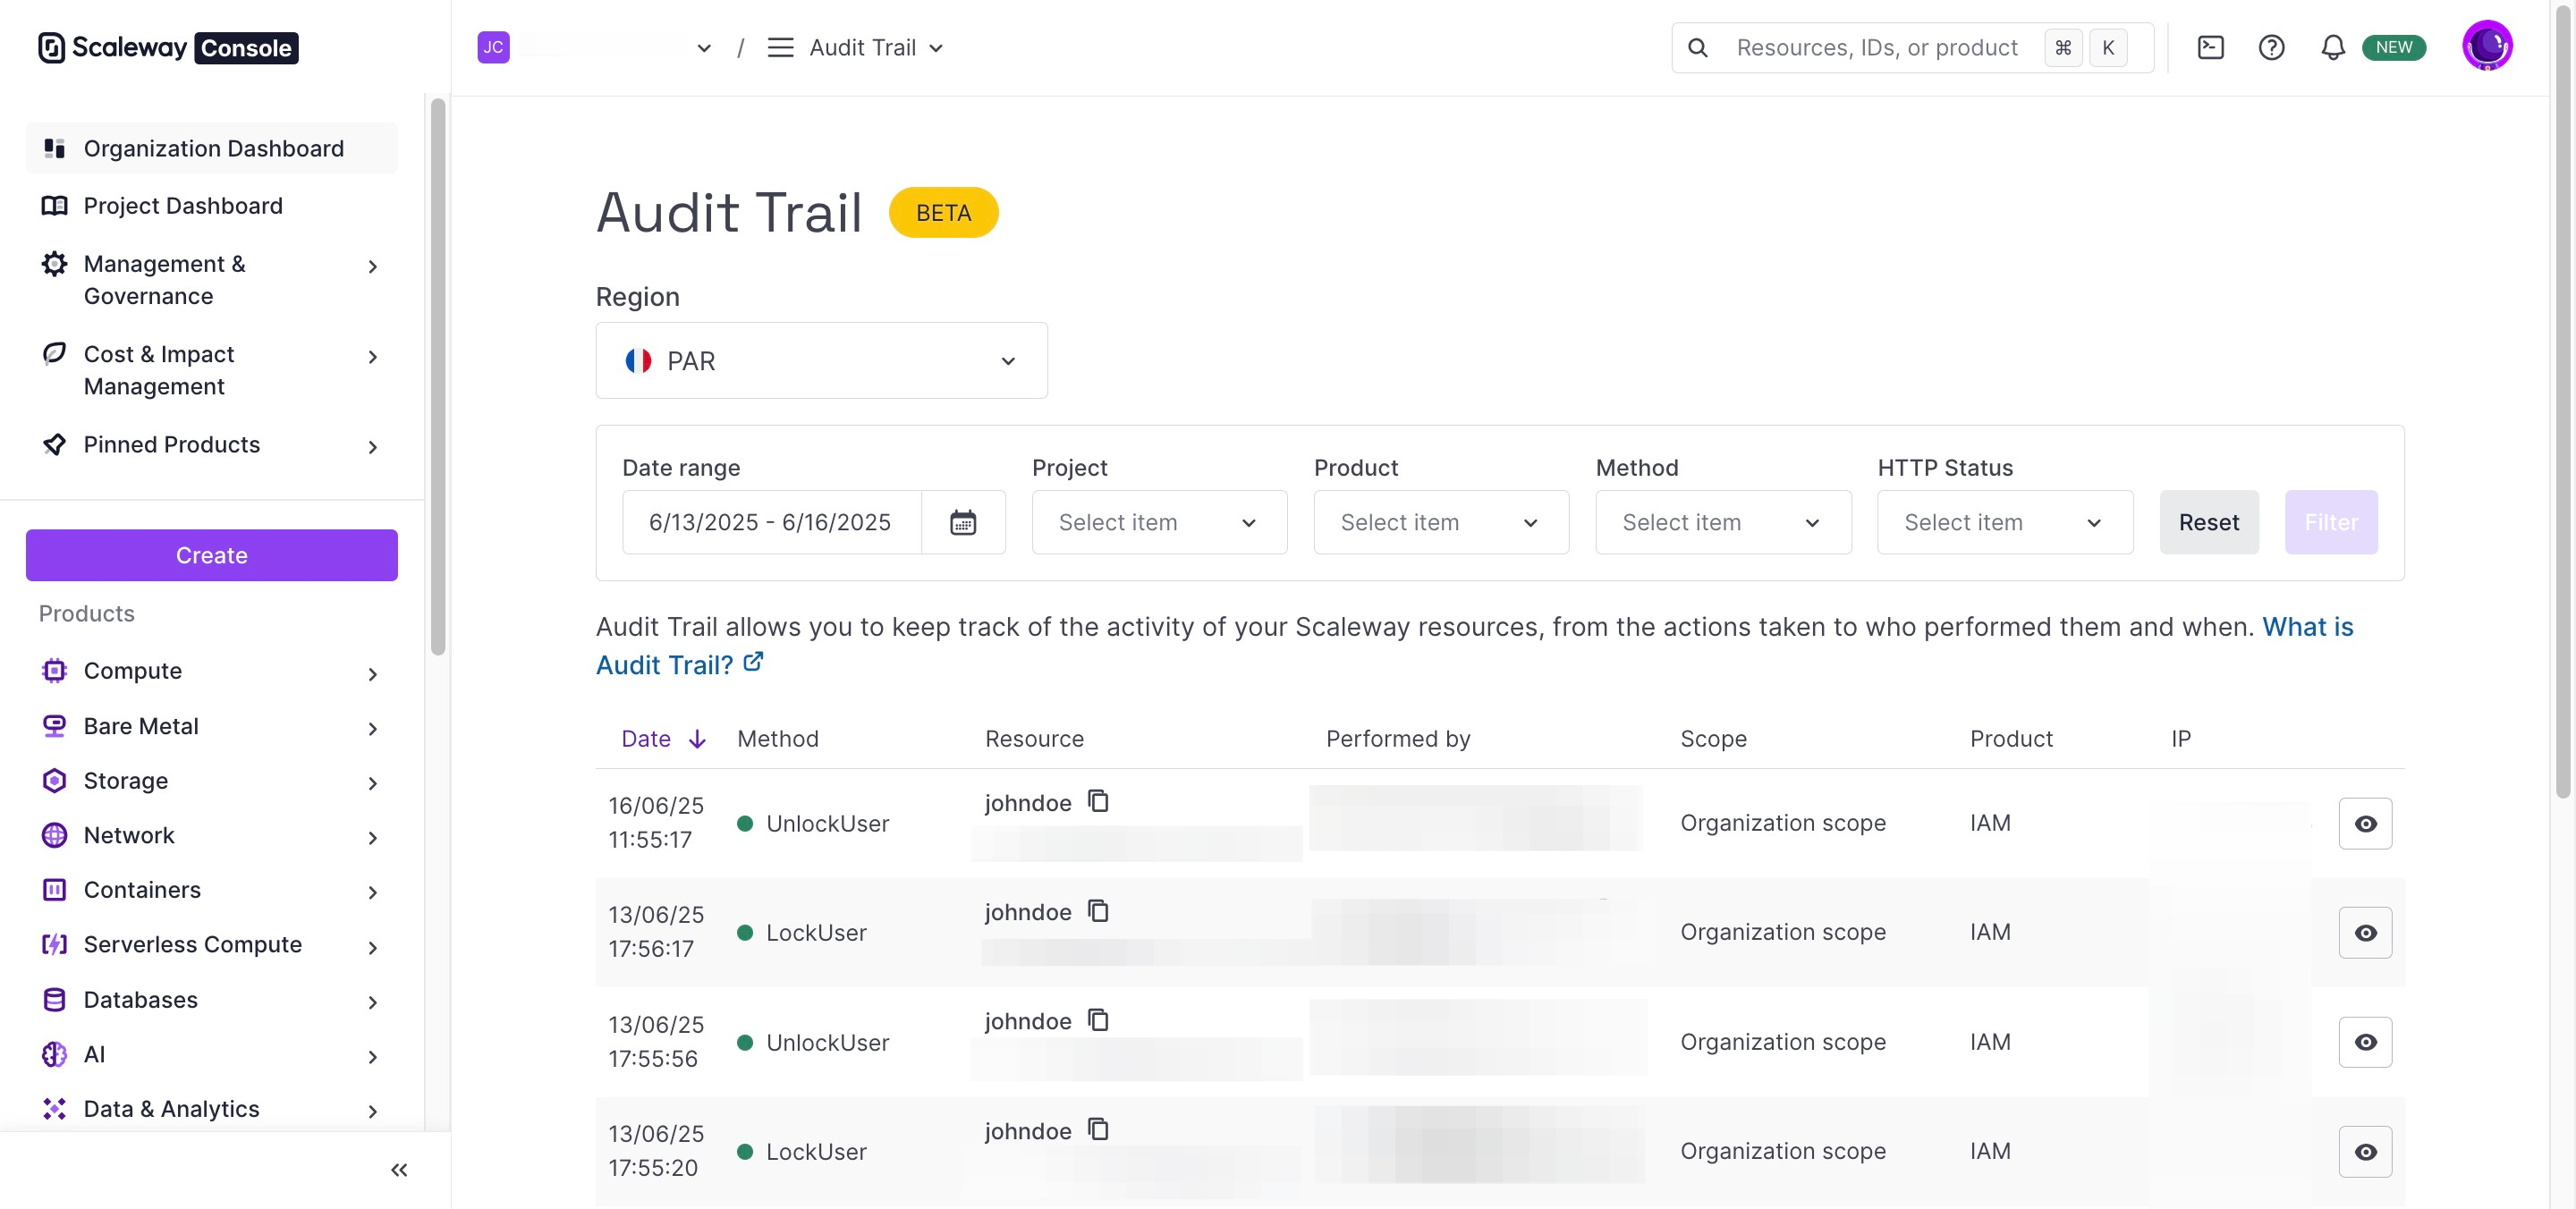Click the Containers product icon
This screenshot has width=2576, height=1209.
[x=54, y=889]
